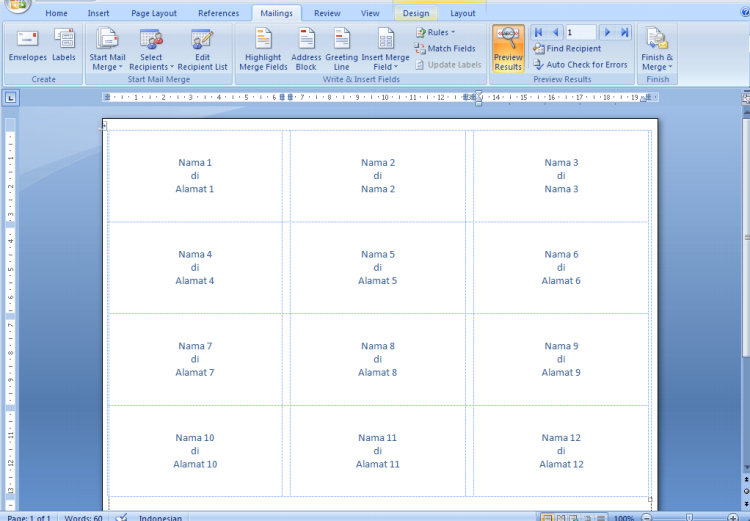Open Word help icon

pyautogui.click(x=745, y=11)
